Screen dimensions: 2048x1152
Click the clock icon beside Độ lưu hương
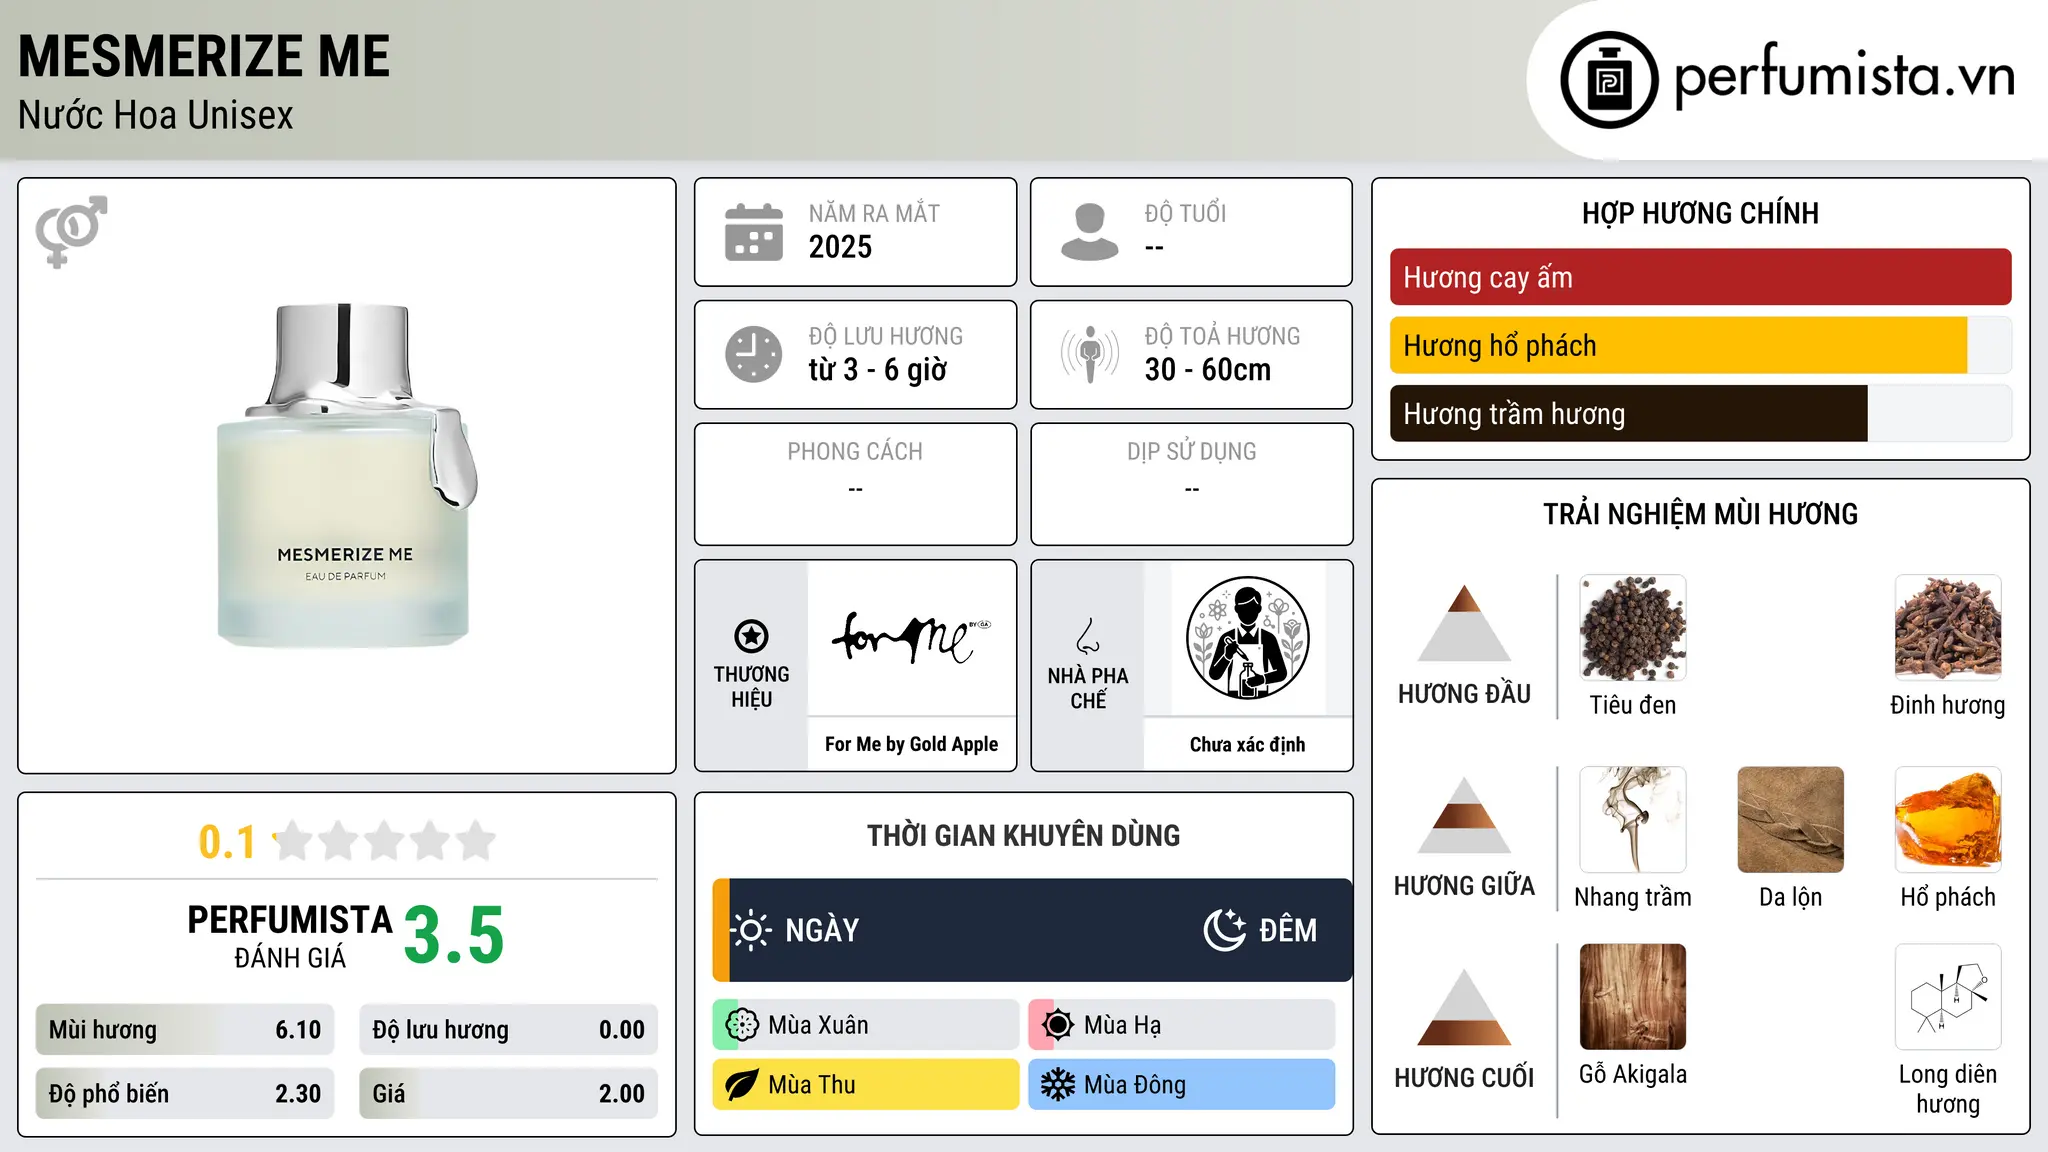tap(753, 354)
